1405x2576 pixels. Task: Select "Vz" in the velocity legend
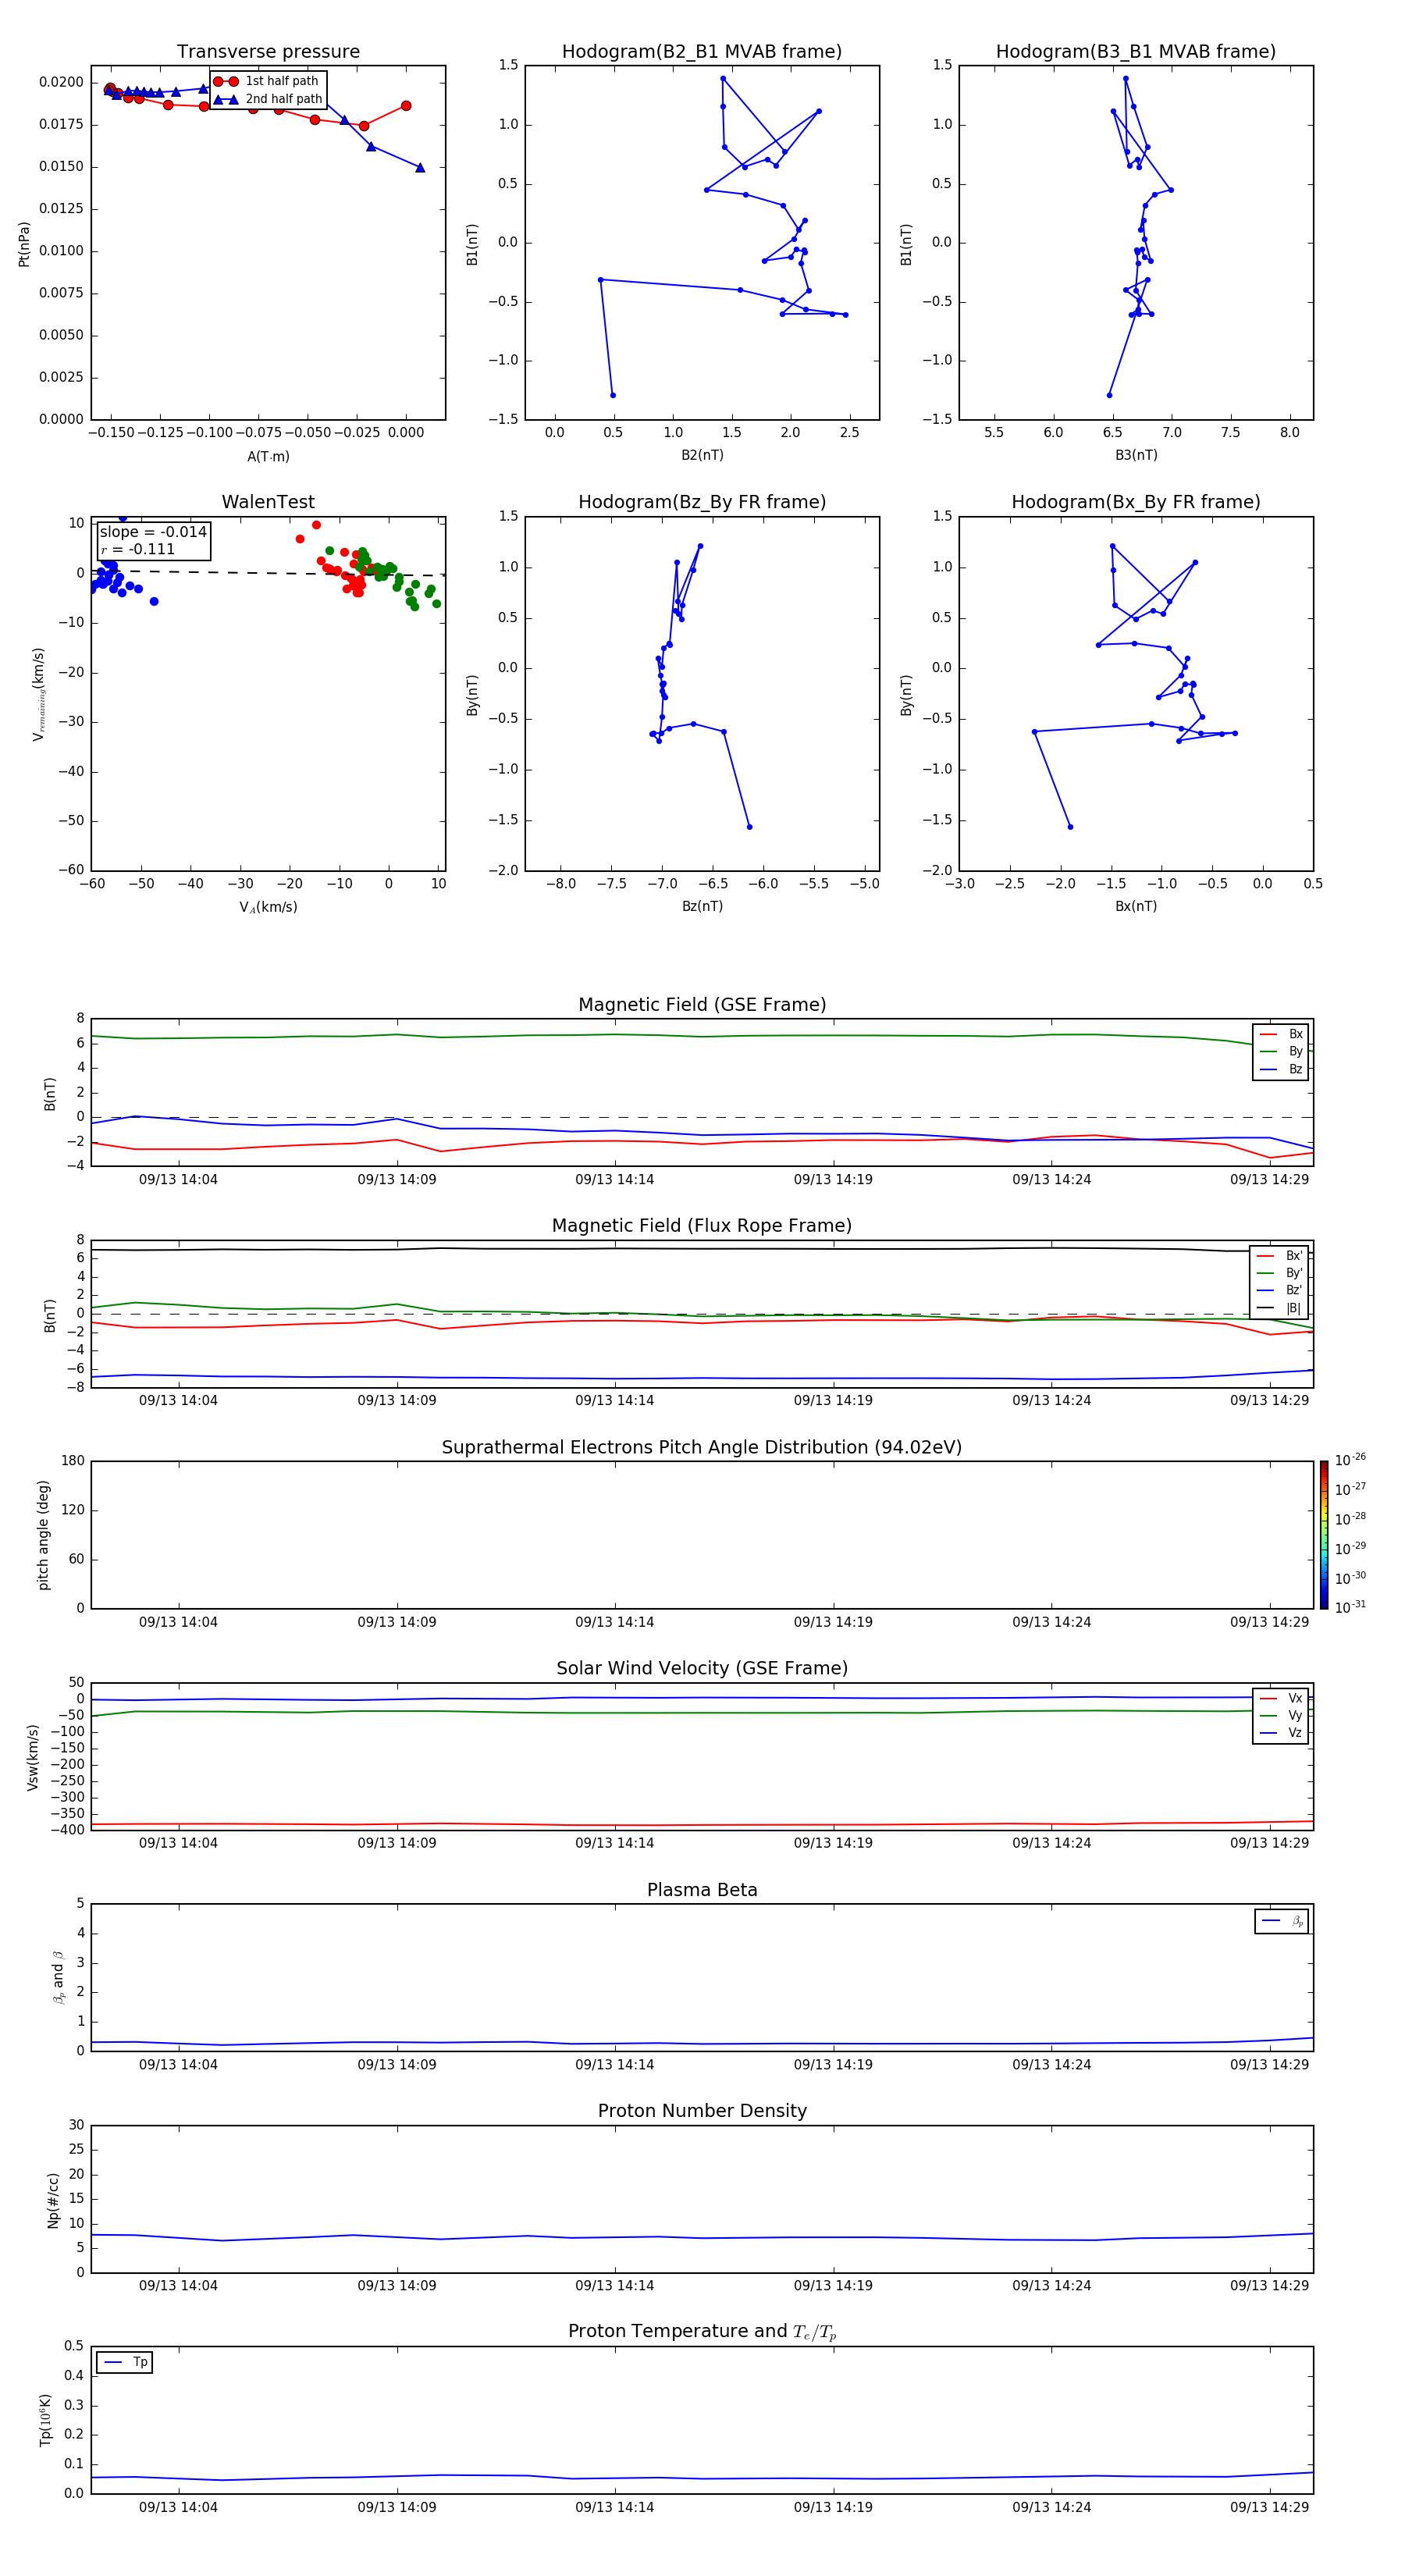1281,1732
